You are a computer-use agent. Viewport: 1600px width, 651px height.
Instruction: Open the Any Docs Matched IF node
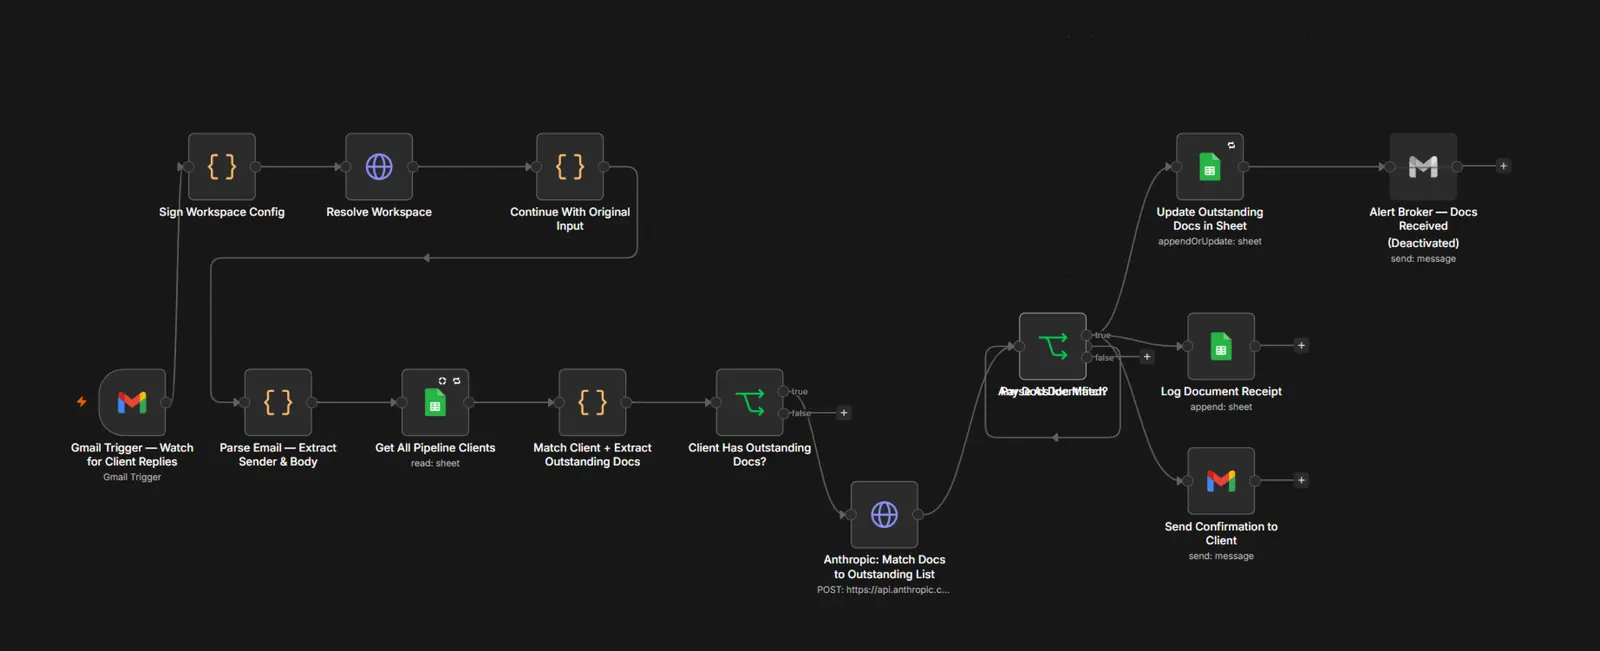coord(1053,346)
